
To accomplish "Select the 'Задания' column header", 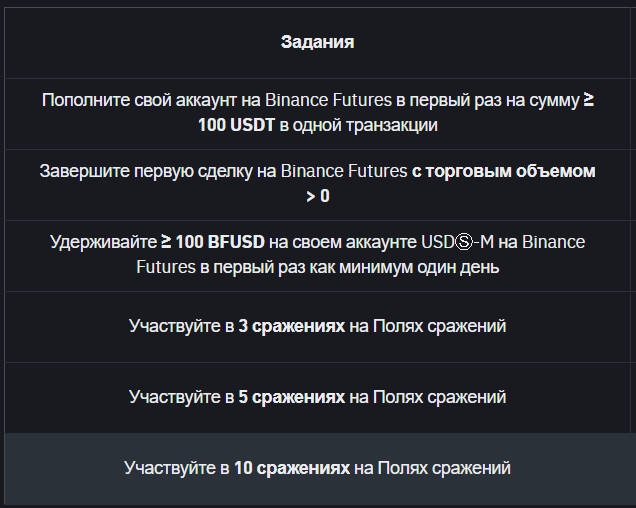I will (x=318, y=42).
